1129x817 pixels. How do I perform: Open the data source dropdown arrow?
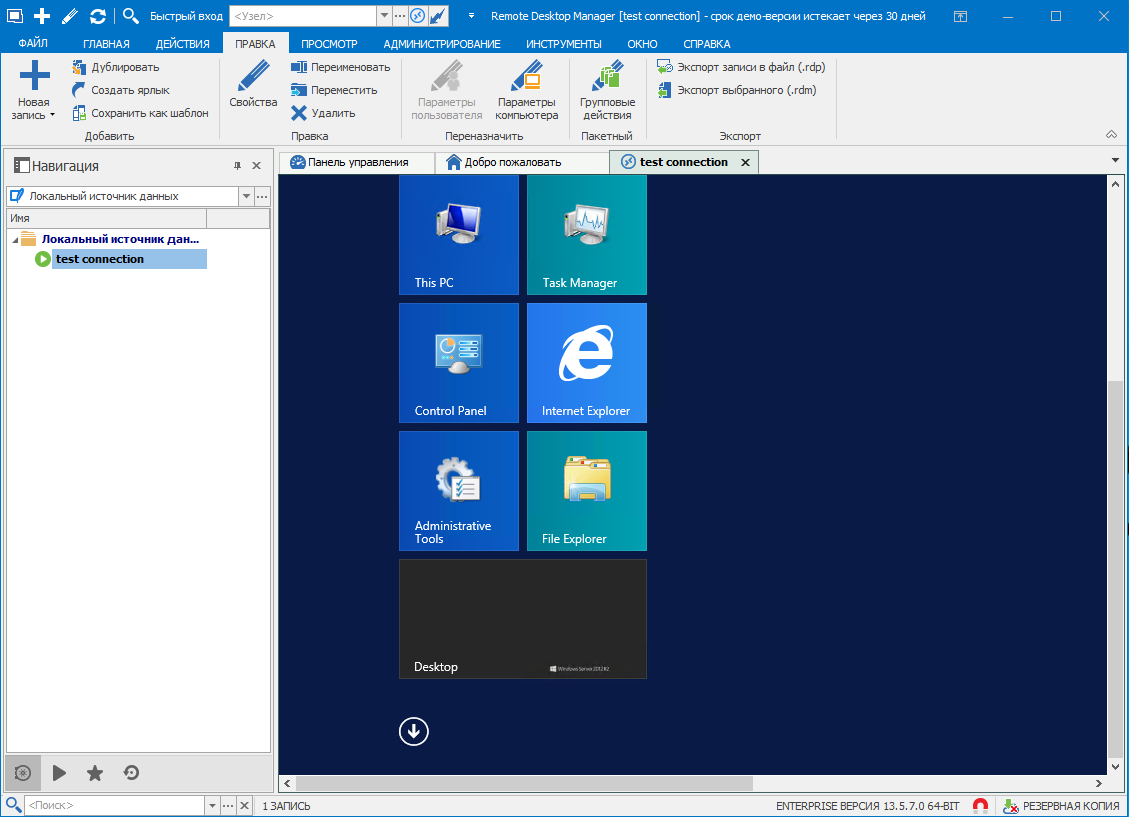pos(246,196)
